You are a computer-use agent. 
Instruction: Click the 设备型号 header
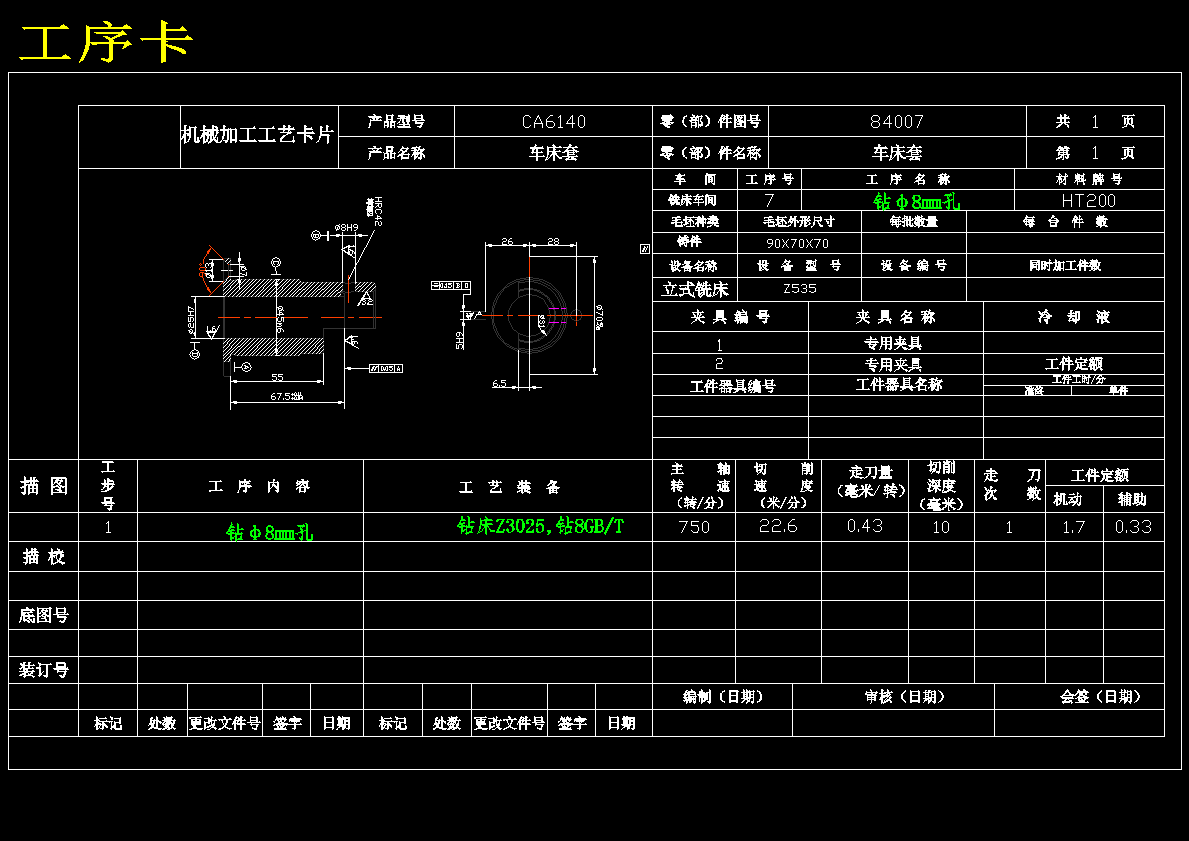pos(799,265)
